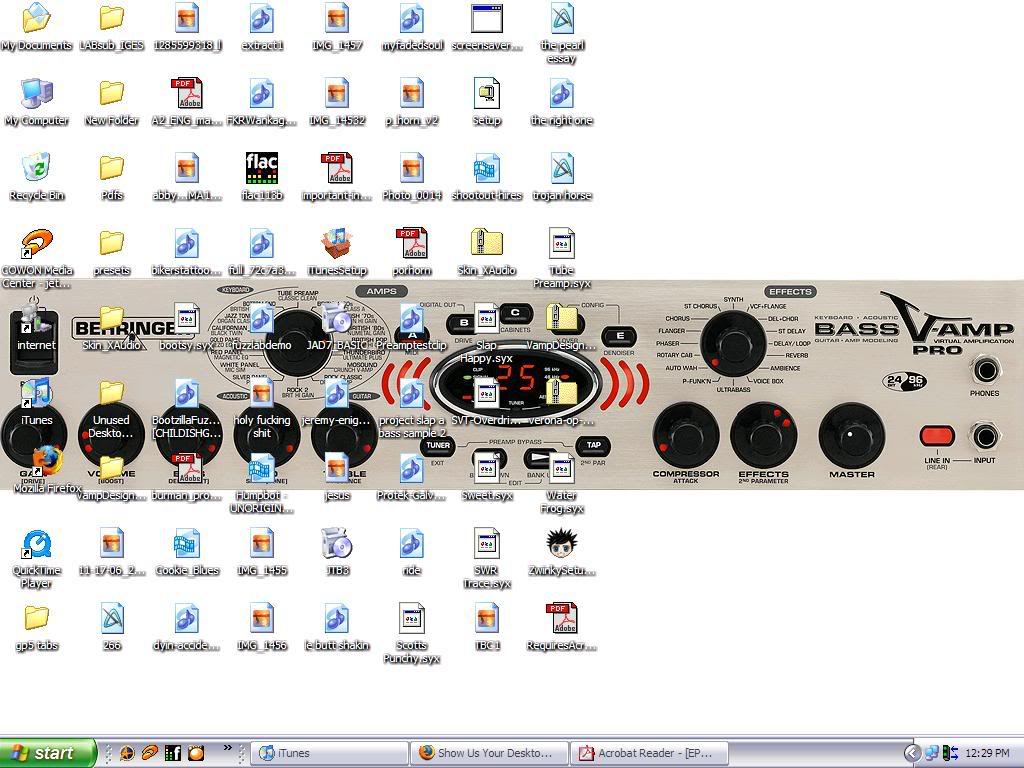
Task: Select the 'Setup' file icon
Action: point(487,93)
